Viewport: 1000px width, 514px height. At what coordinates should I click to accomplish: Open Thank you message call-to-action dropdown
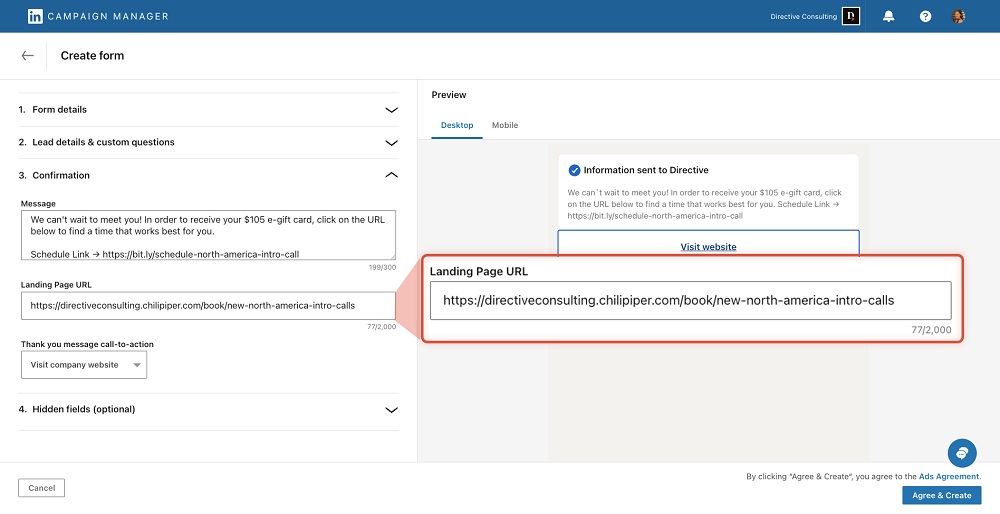[x=83, y=365]
